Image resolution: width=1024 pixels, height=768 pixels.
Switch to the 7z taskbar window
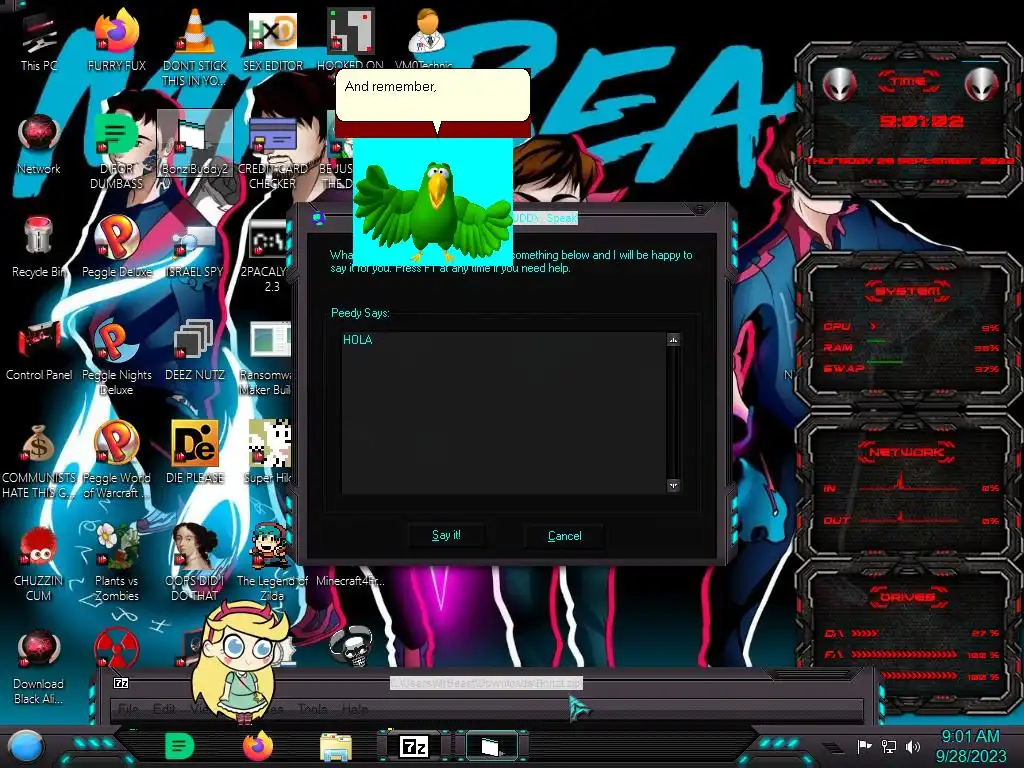point(413,746)
